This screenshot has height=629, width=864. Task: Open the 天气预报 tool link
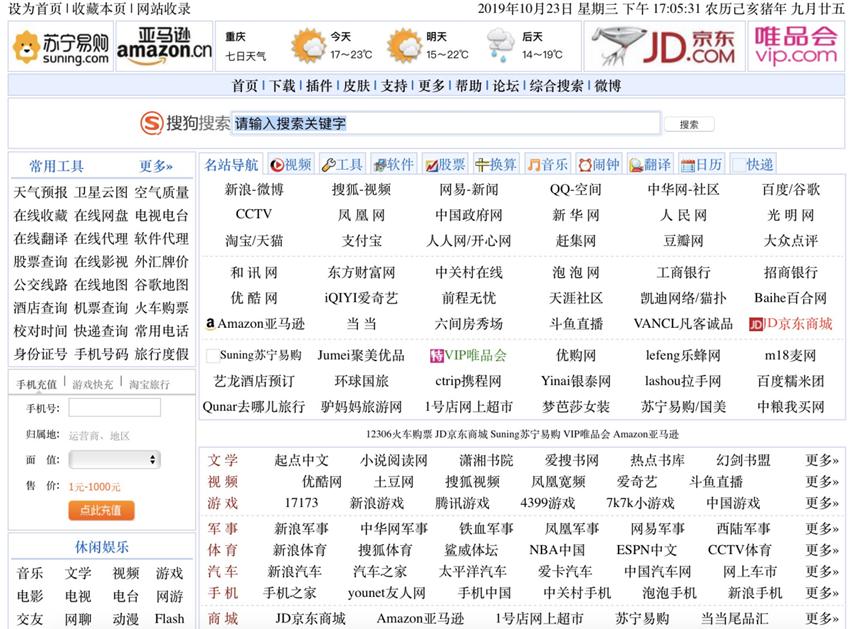40,192
